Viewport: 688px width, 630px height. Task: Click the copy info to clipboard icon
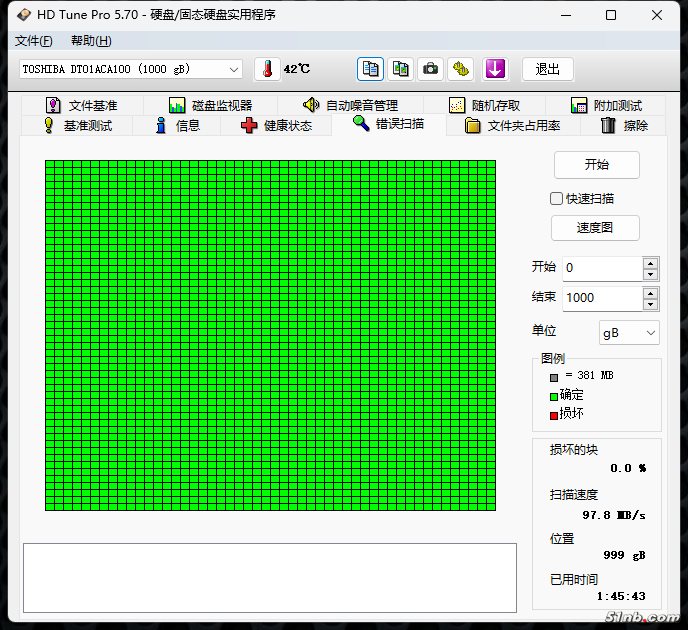[x=371, y=69]
